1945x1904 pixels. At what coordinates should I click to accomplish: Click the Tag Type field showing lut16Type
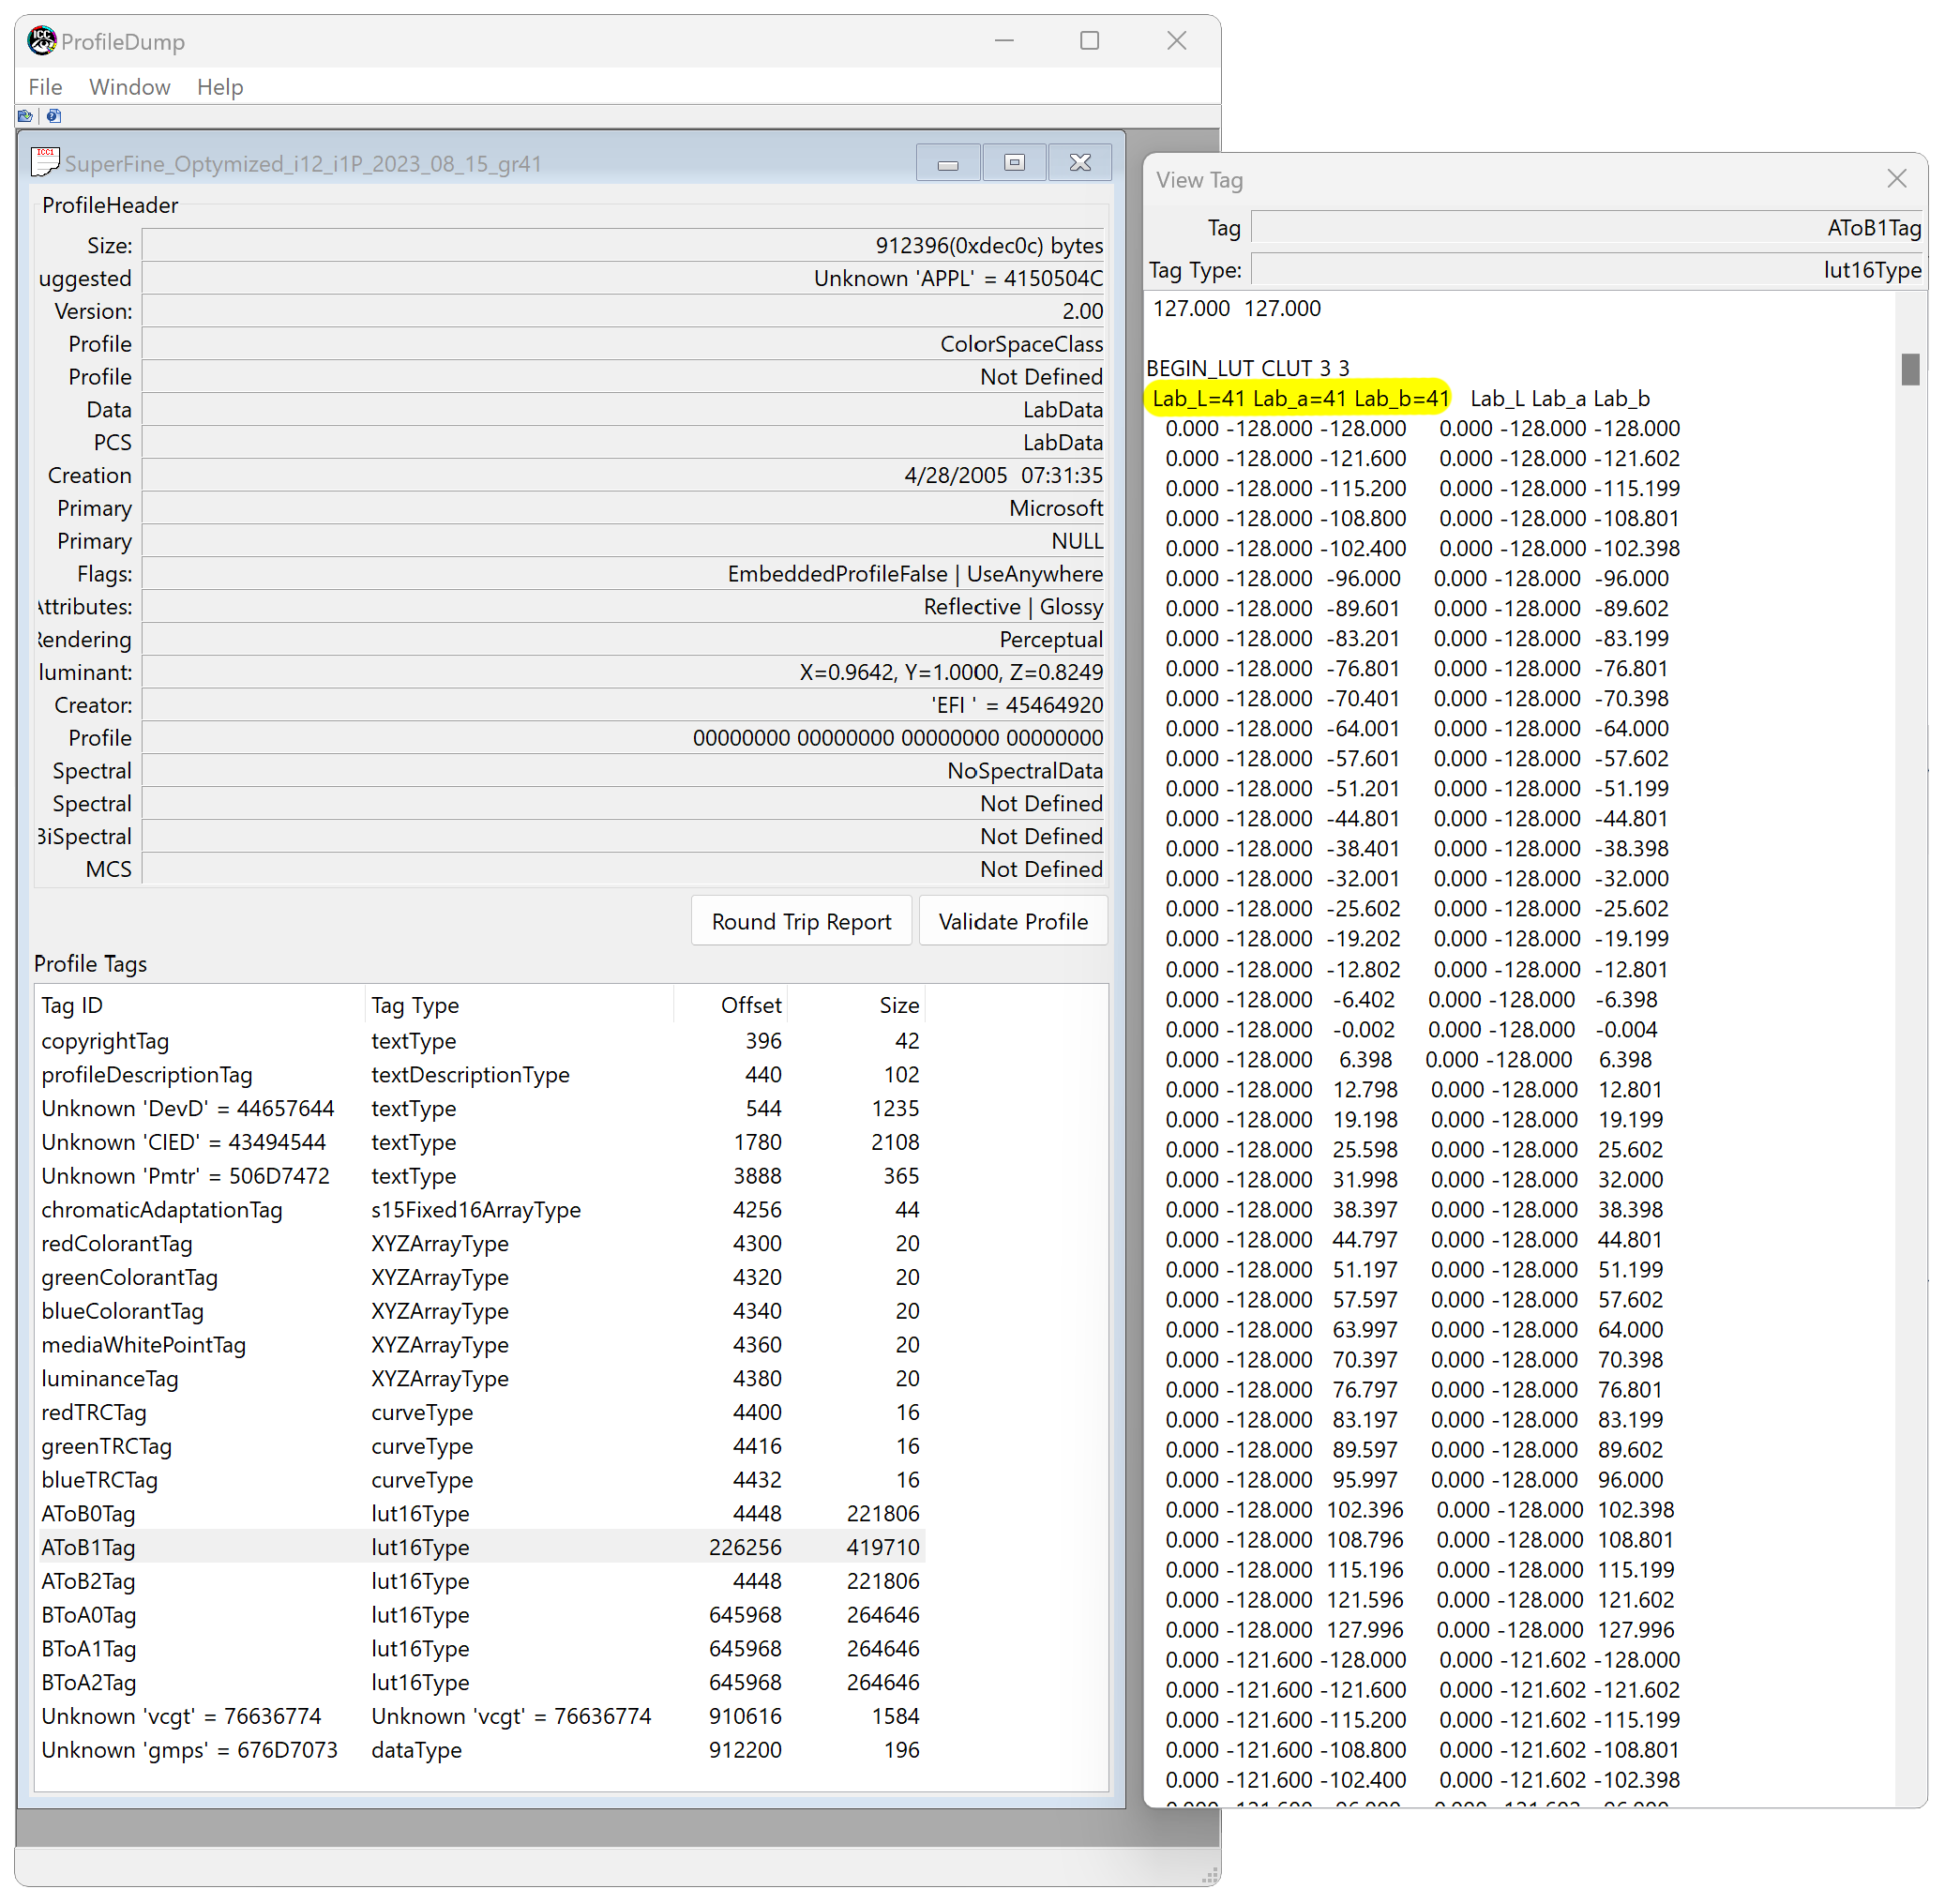[1587, 270]
